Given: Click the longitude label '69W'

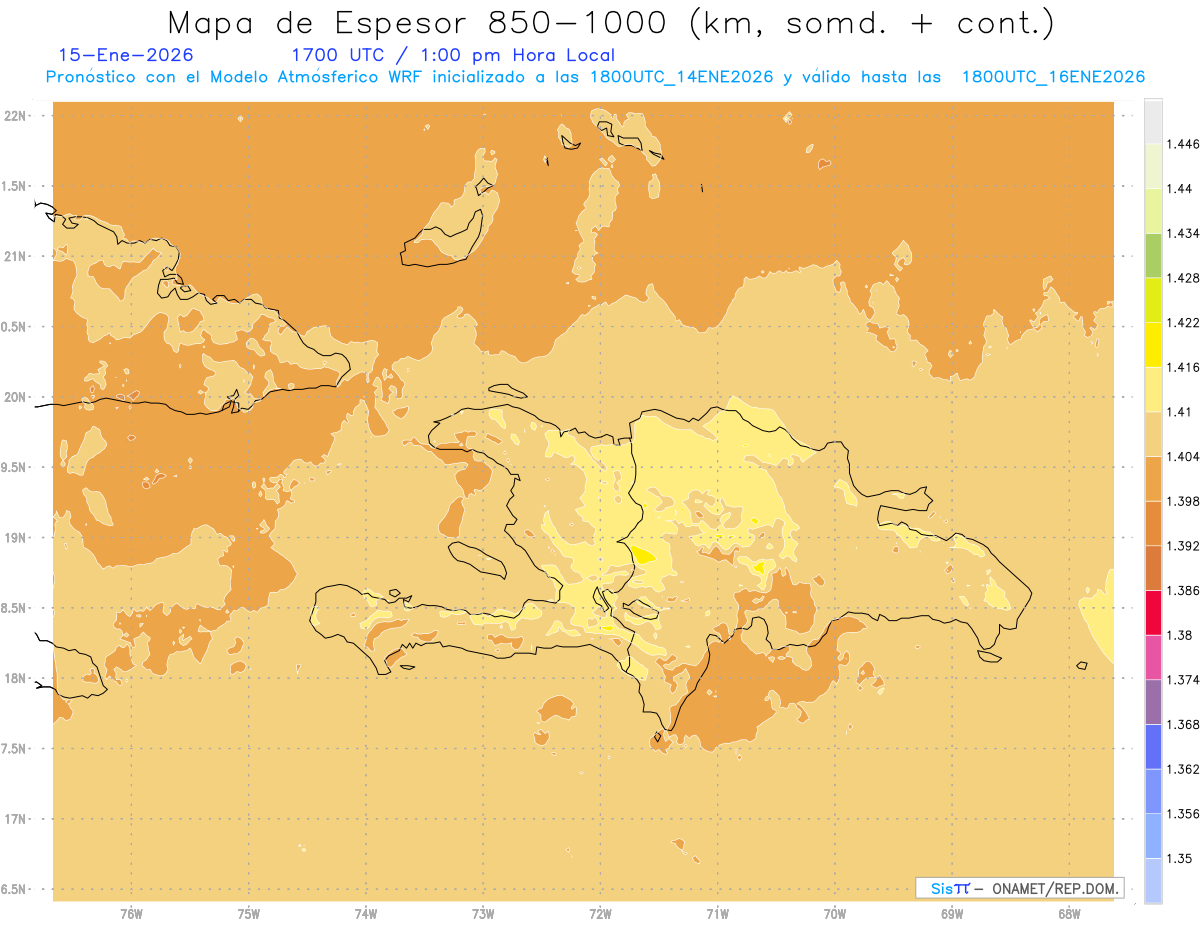Looking at the screenshot, I should coord(952,914).
